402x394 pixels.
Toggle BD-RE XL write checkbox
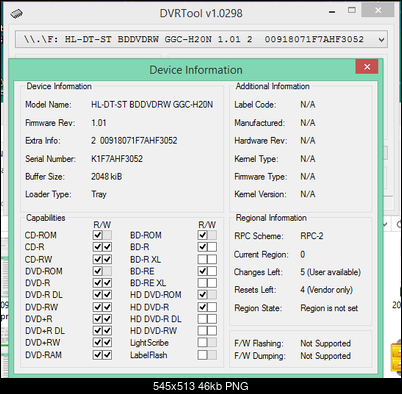click(x=212, y=283)
